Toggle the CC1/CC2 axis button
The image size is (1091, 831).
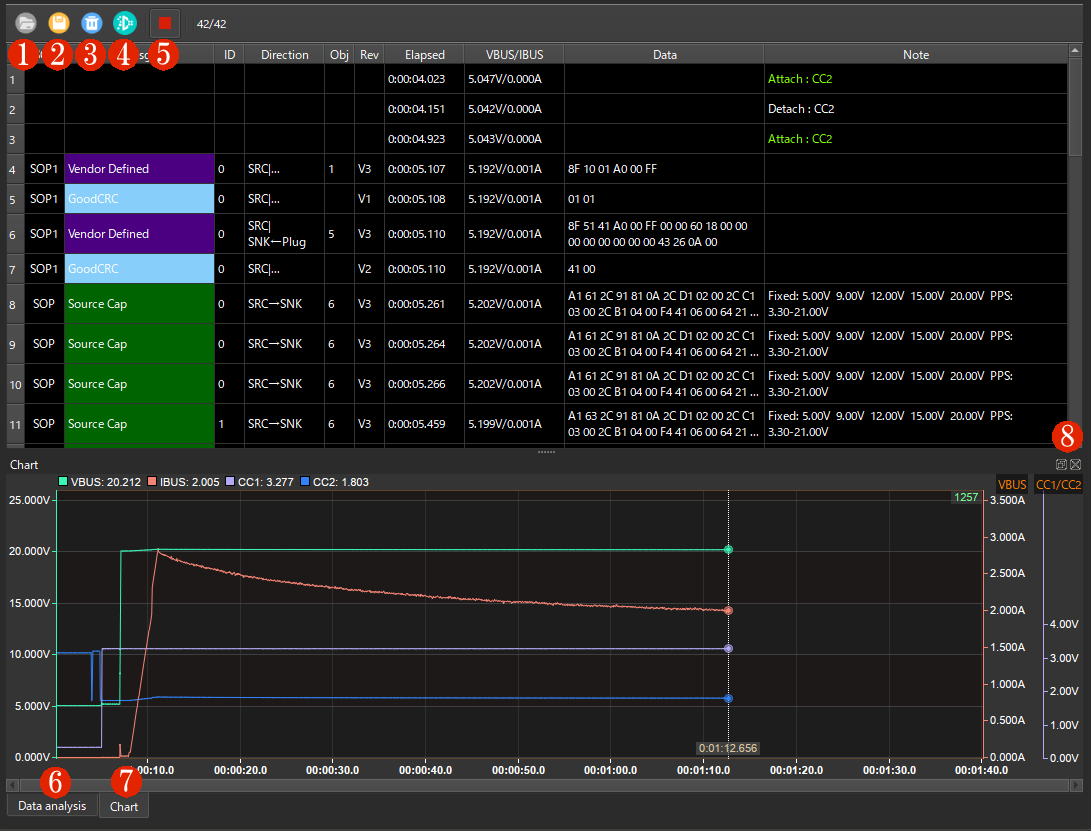click(x=1058, y=484)
